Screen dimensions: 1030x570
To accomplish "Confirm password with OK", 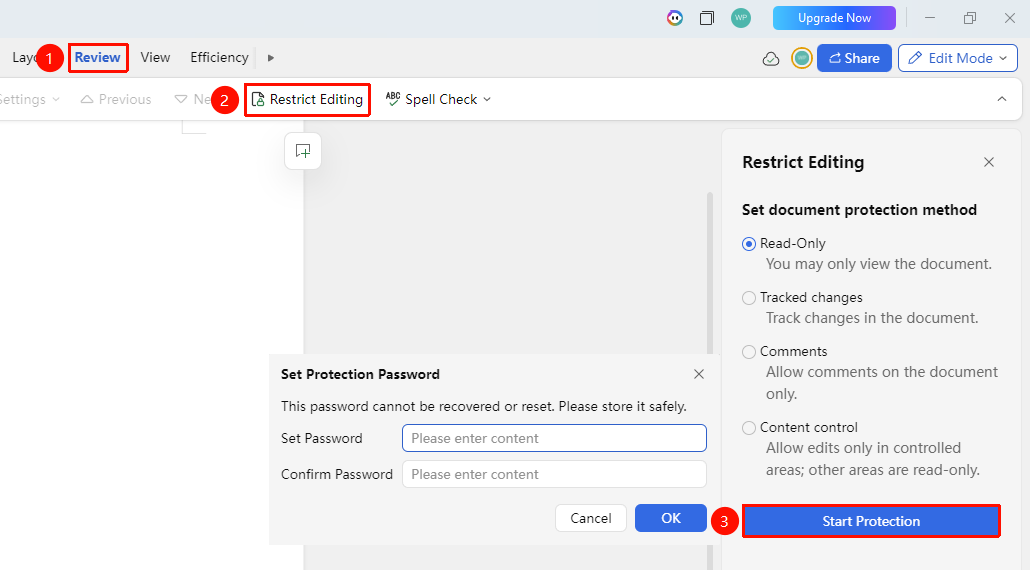I will click(x=671, y=518).
